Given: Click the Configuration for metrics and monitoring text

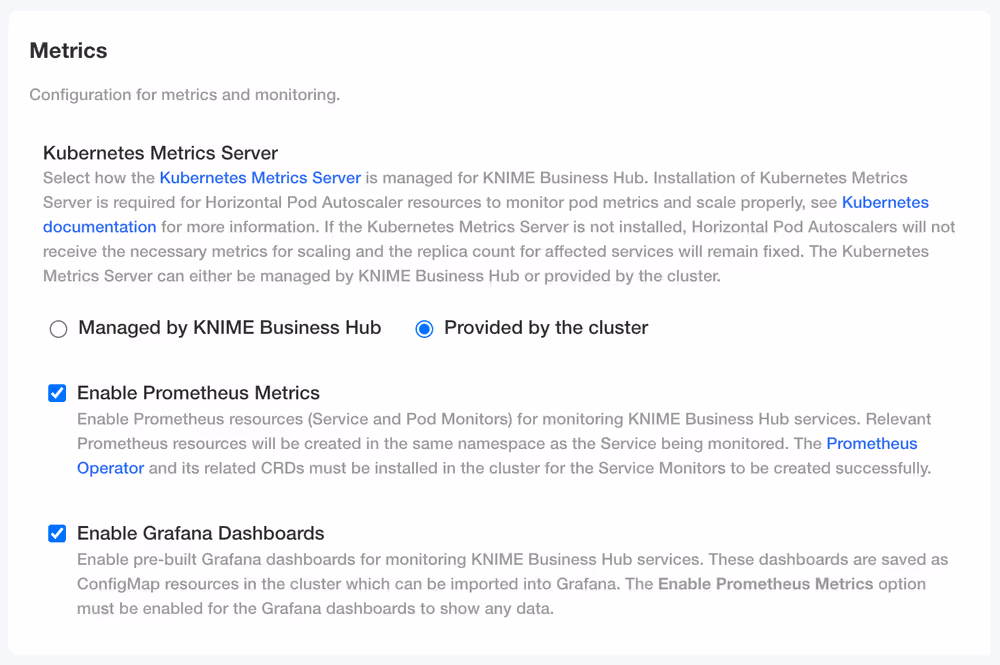Looking at the screenshot, I should coord(184,95).
